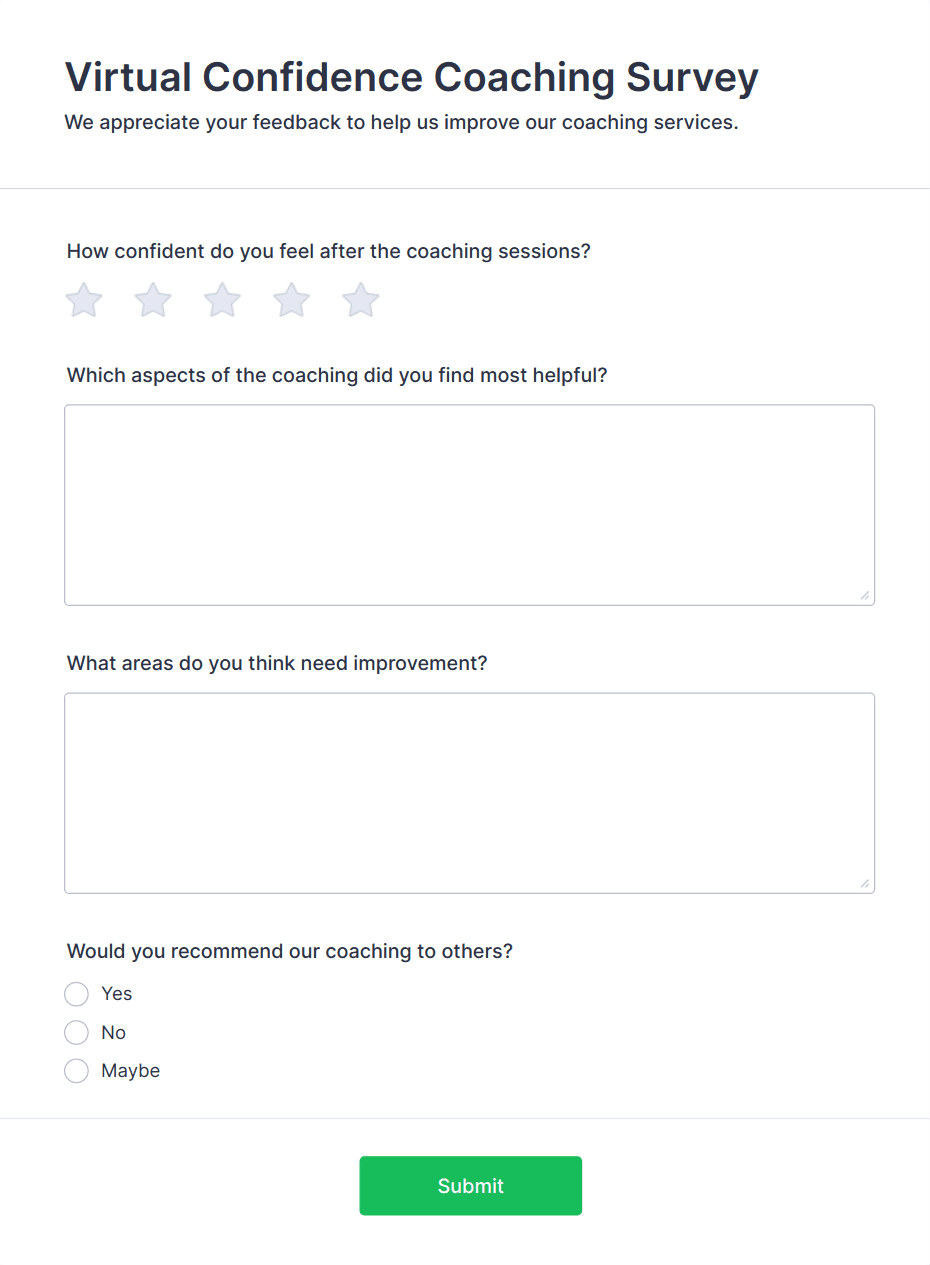This screenshot has height=1265, width=930.
Task: Click resize handle of most helpful textarea
Action: coord(865,596)
